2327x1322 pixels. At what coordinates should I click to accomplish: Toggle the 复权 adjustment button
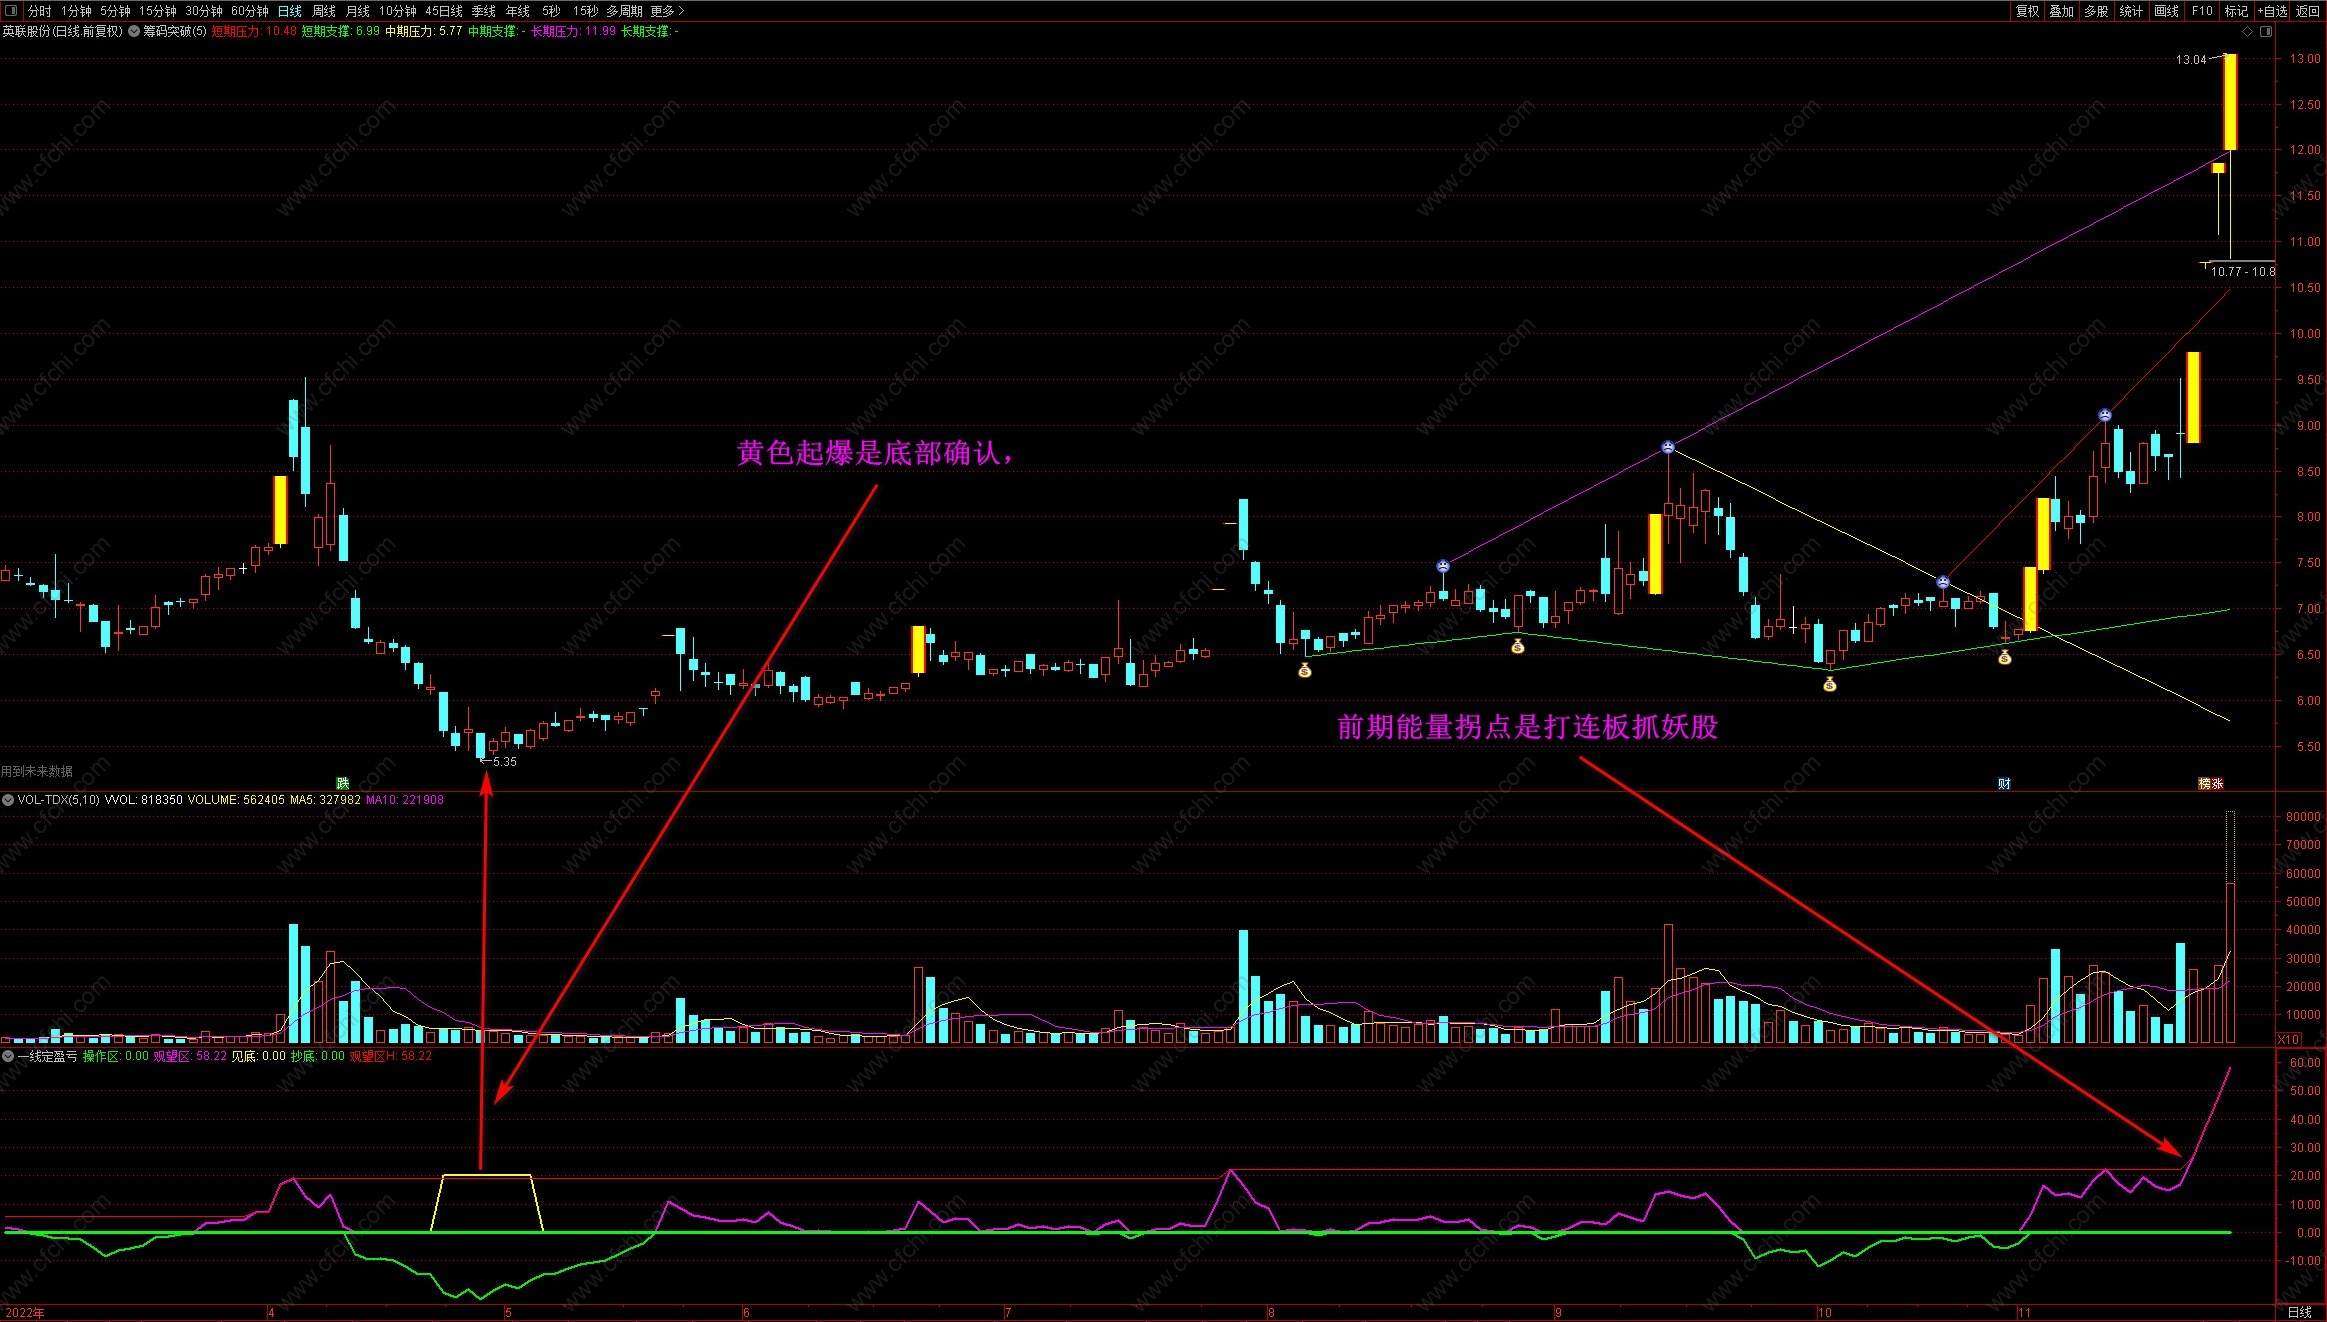2027,11
